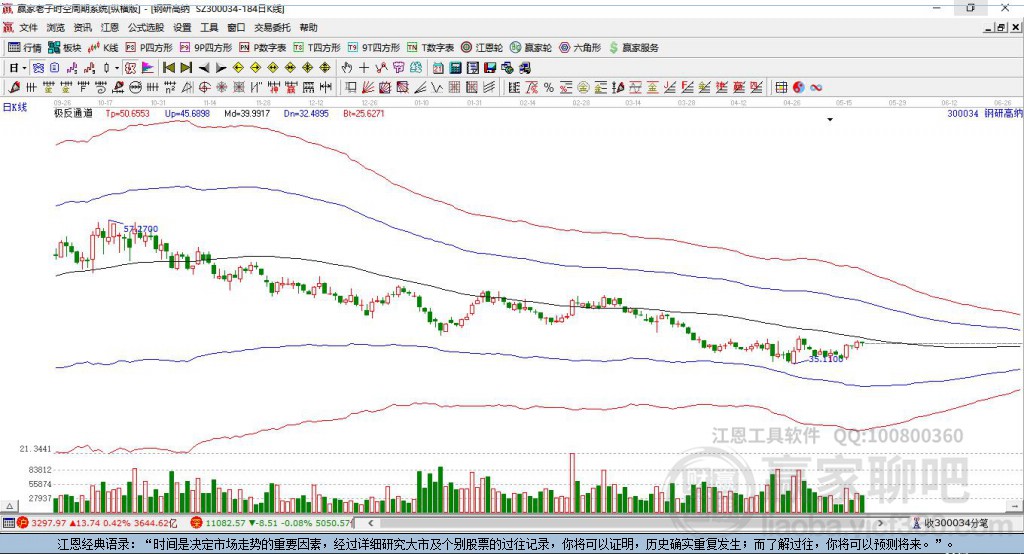Click the 日K线 label
This screenshot has height=554, width=1024.
[x=15, y=107]
